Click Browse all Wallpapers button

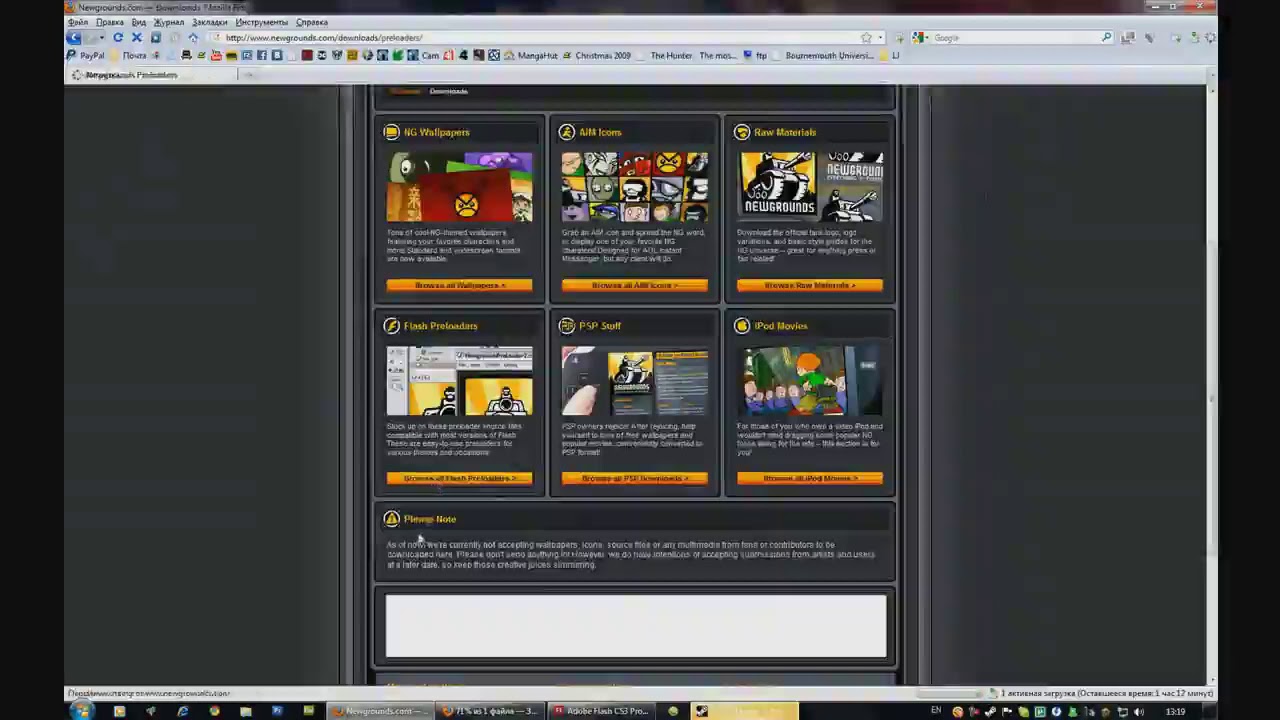tap(459, 285)
